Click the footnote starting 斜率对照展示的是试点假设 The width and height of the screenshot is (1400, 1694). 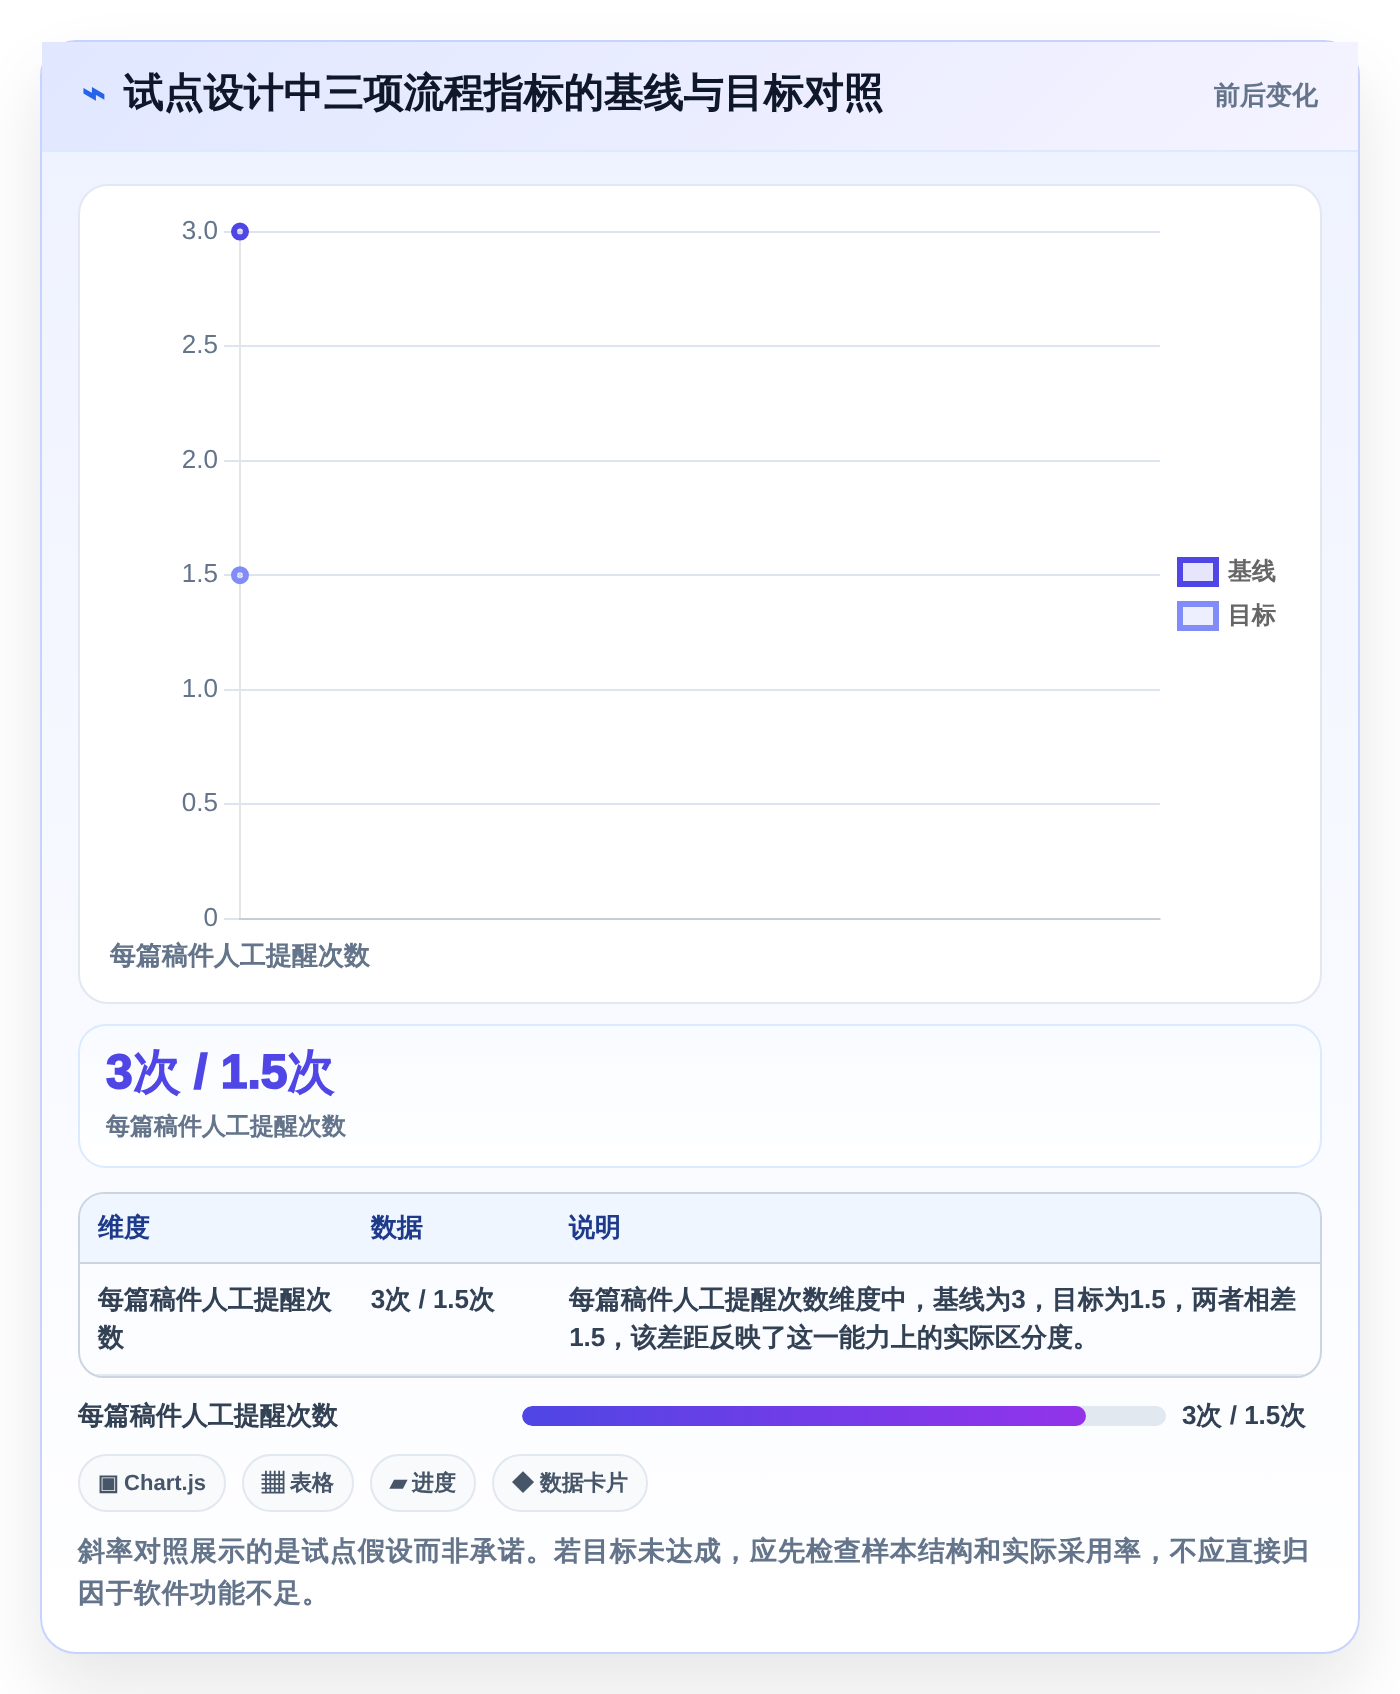[693, 1572]
